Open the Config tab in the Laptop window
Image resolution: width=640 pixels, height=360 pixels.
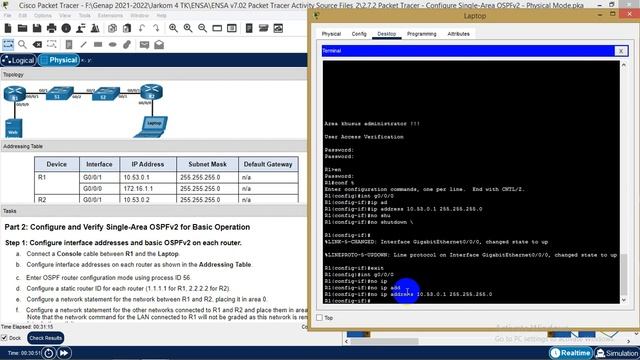(x=359, y=34)
